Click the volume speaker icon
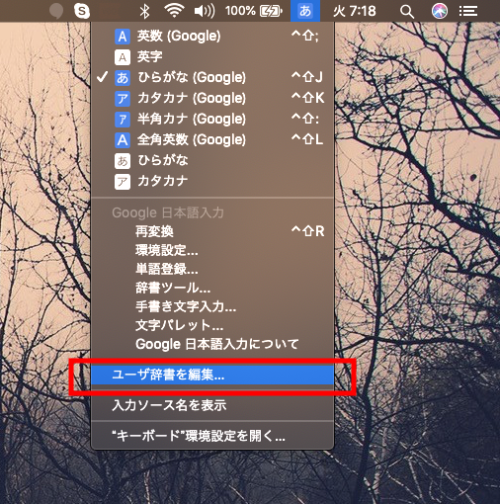 (204, 11)
